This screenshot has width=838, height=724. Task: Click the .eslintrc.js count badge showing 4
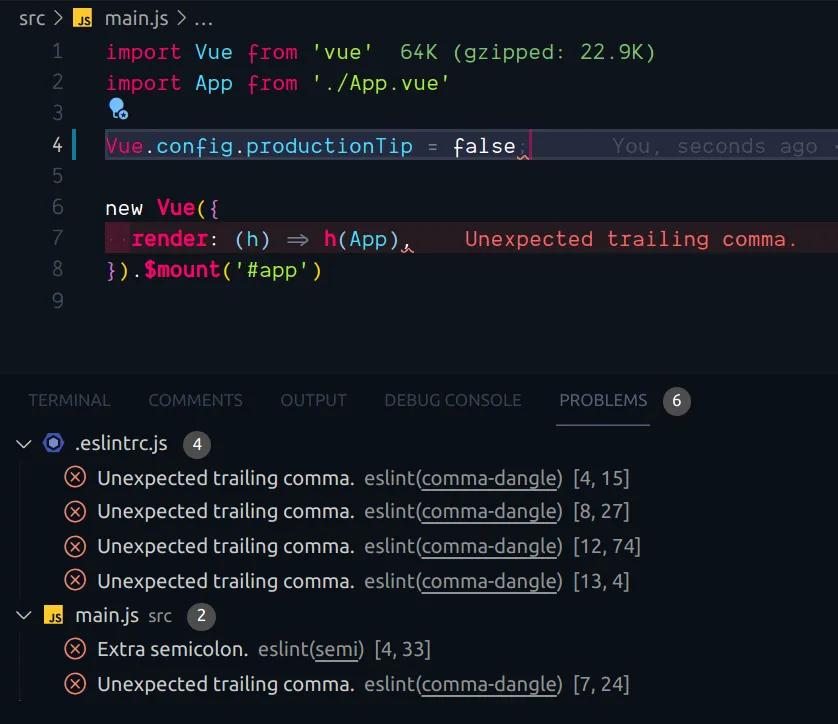(197, 444)
